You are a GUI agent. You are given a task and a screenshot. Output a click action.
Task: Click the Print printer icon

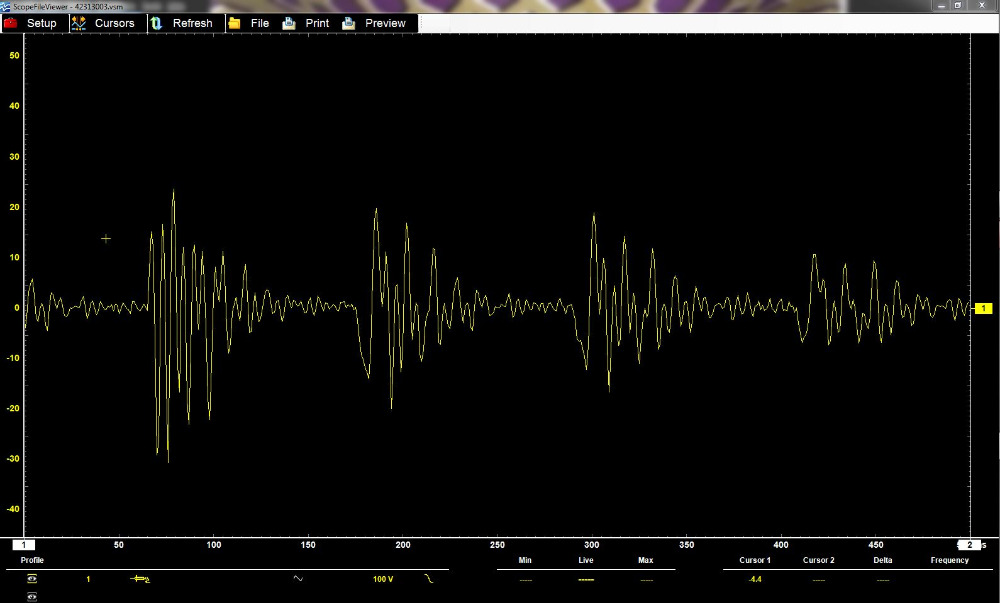point(289,23)
